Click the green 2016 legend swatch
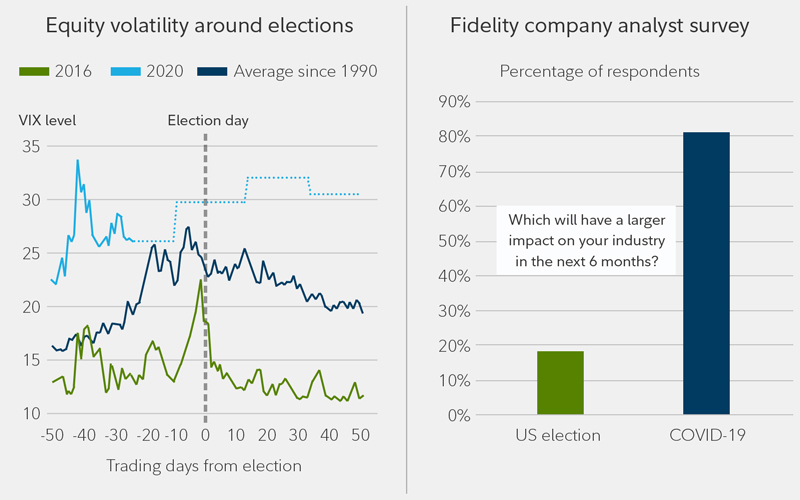This screenshot has width=800, height=500. 36,72
